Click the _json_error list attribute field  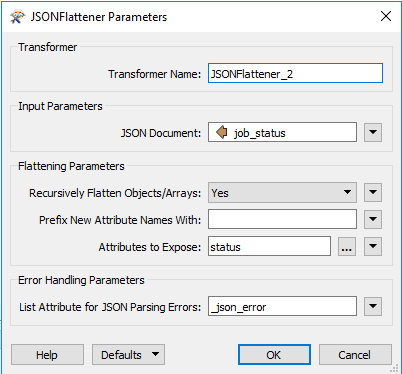[282, 306]
